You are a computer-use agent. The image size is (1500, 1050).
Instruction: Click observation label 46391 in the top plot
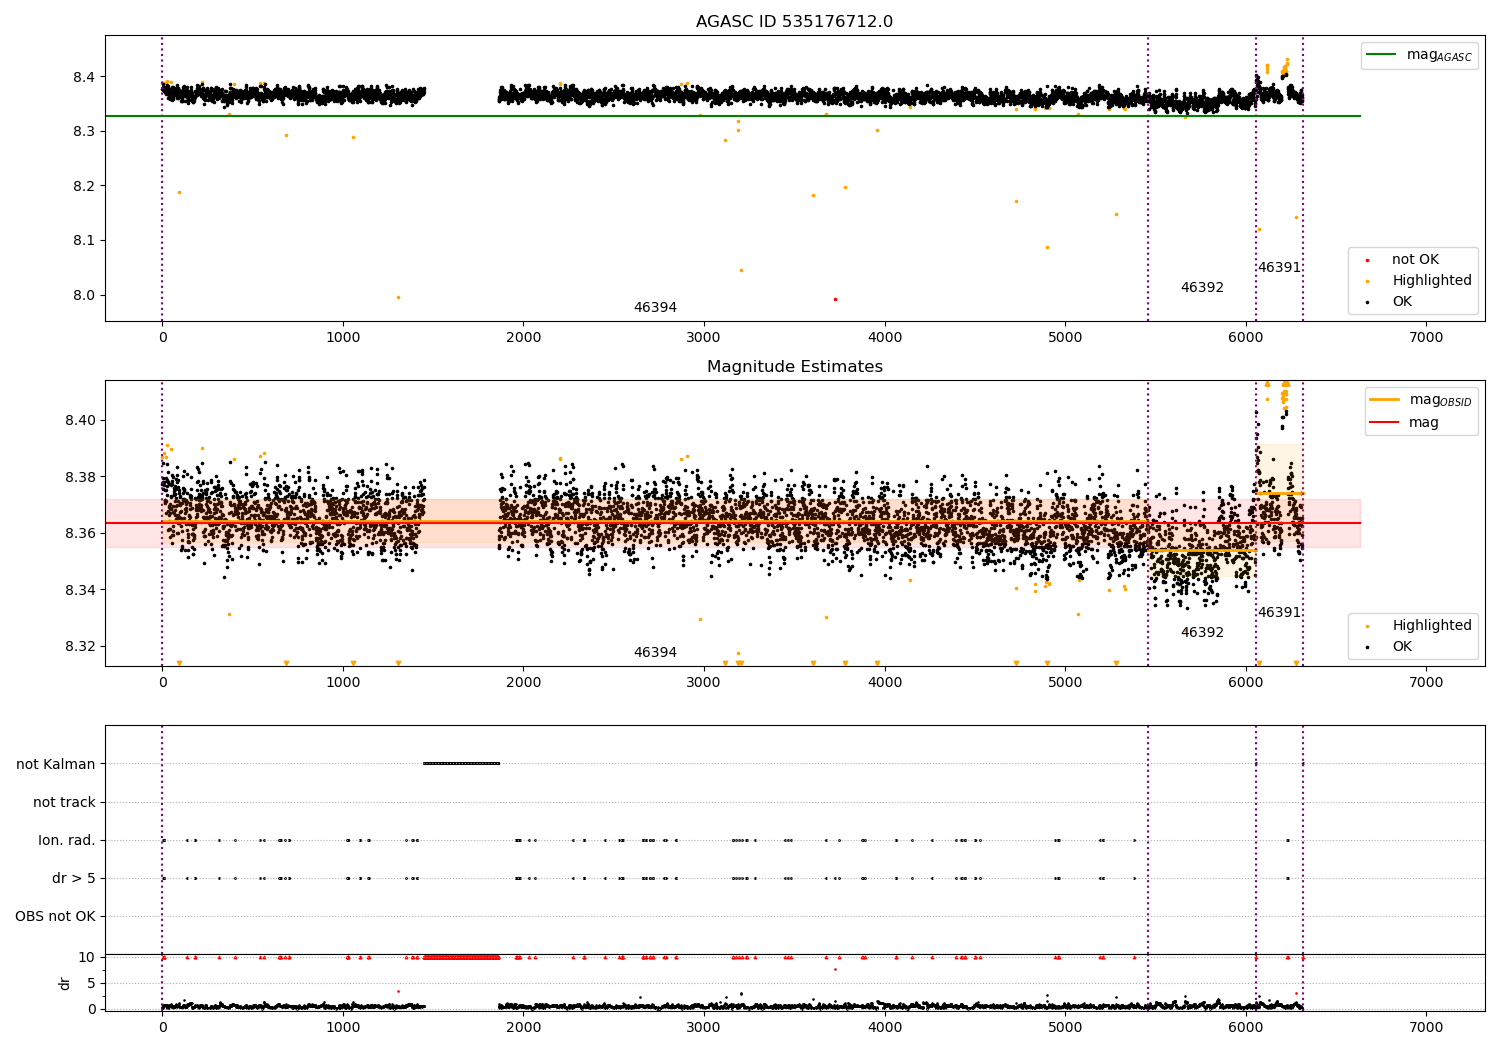point(1279,268)
